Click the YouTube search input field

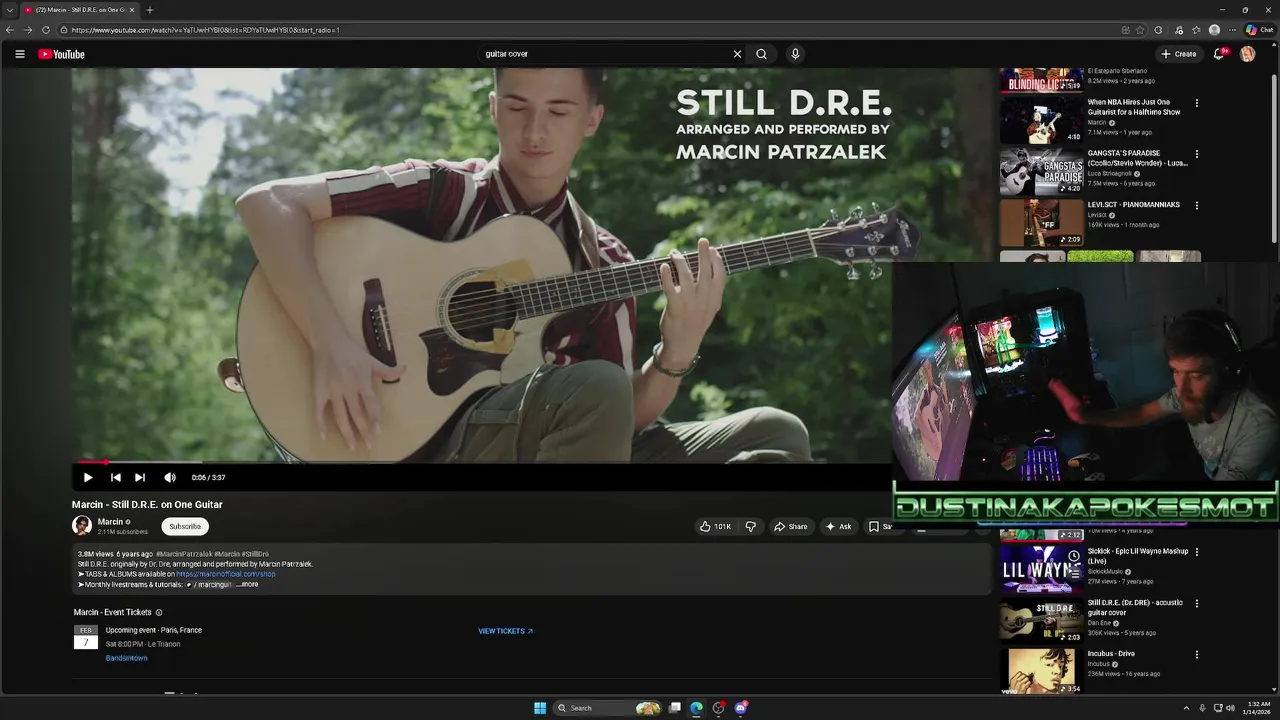(x=603, y=54)
